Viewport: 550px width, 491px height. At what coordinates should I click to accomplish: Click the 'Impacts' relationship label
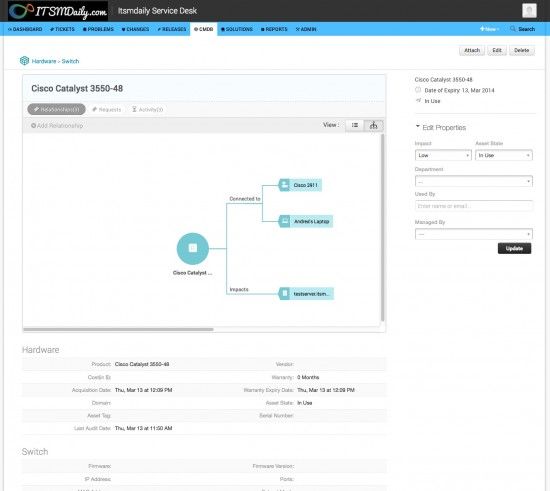pos(239,289)
